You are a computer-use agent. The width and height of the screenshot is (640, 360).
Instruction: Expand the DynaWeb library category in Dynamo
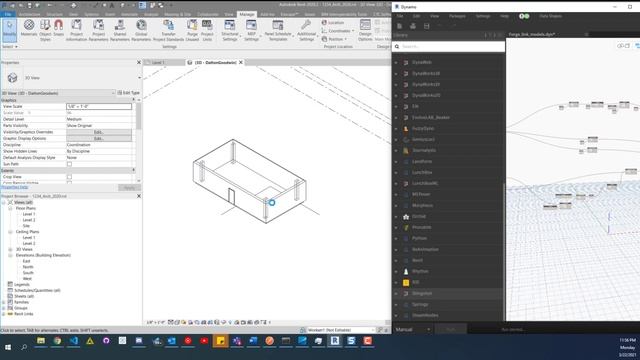(396, 62)
